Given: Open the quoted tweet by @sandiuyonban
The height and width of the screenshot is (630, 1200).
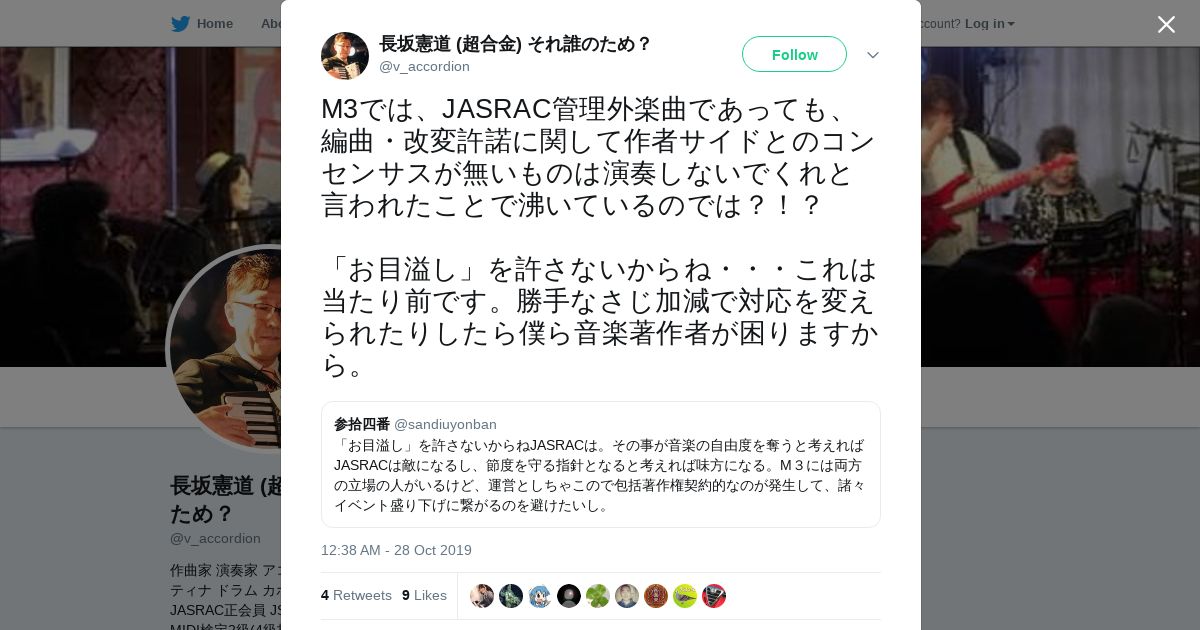Looking at the screenshot, I should coord(601,464).
